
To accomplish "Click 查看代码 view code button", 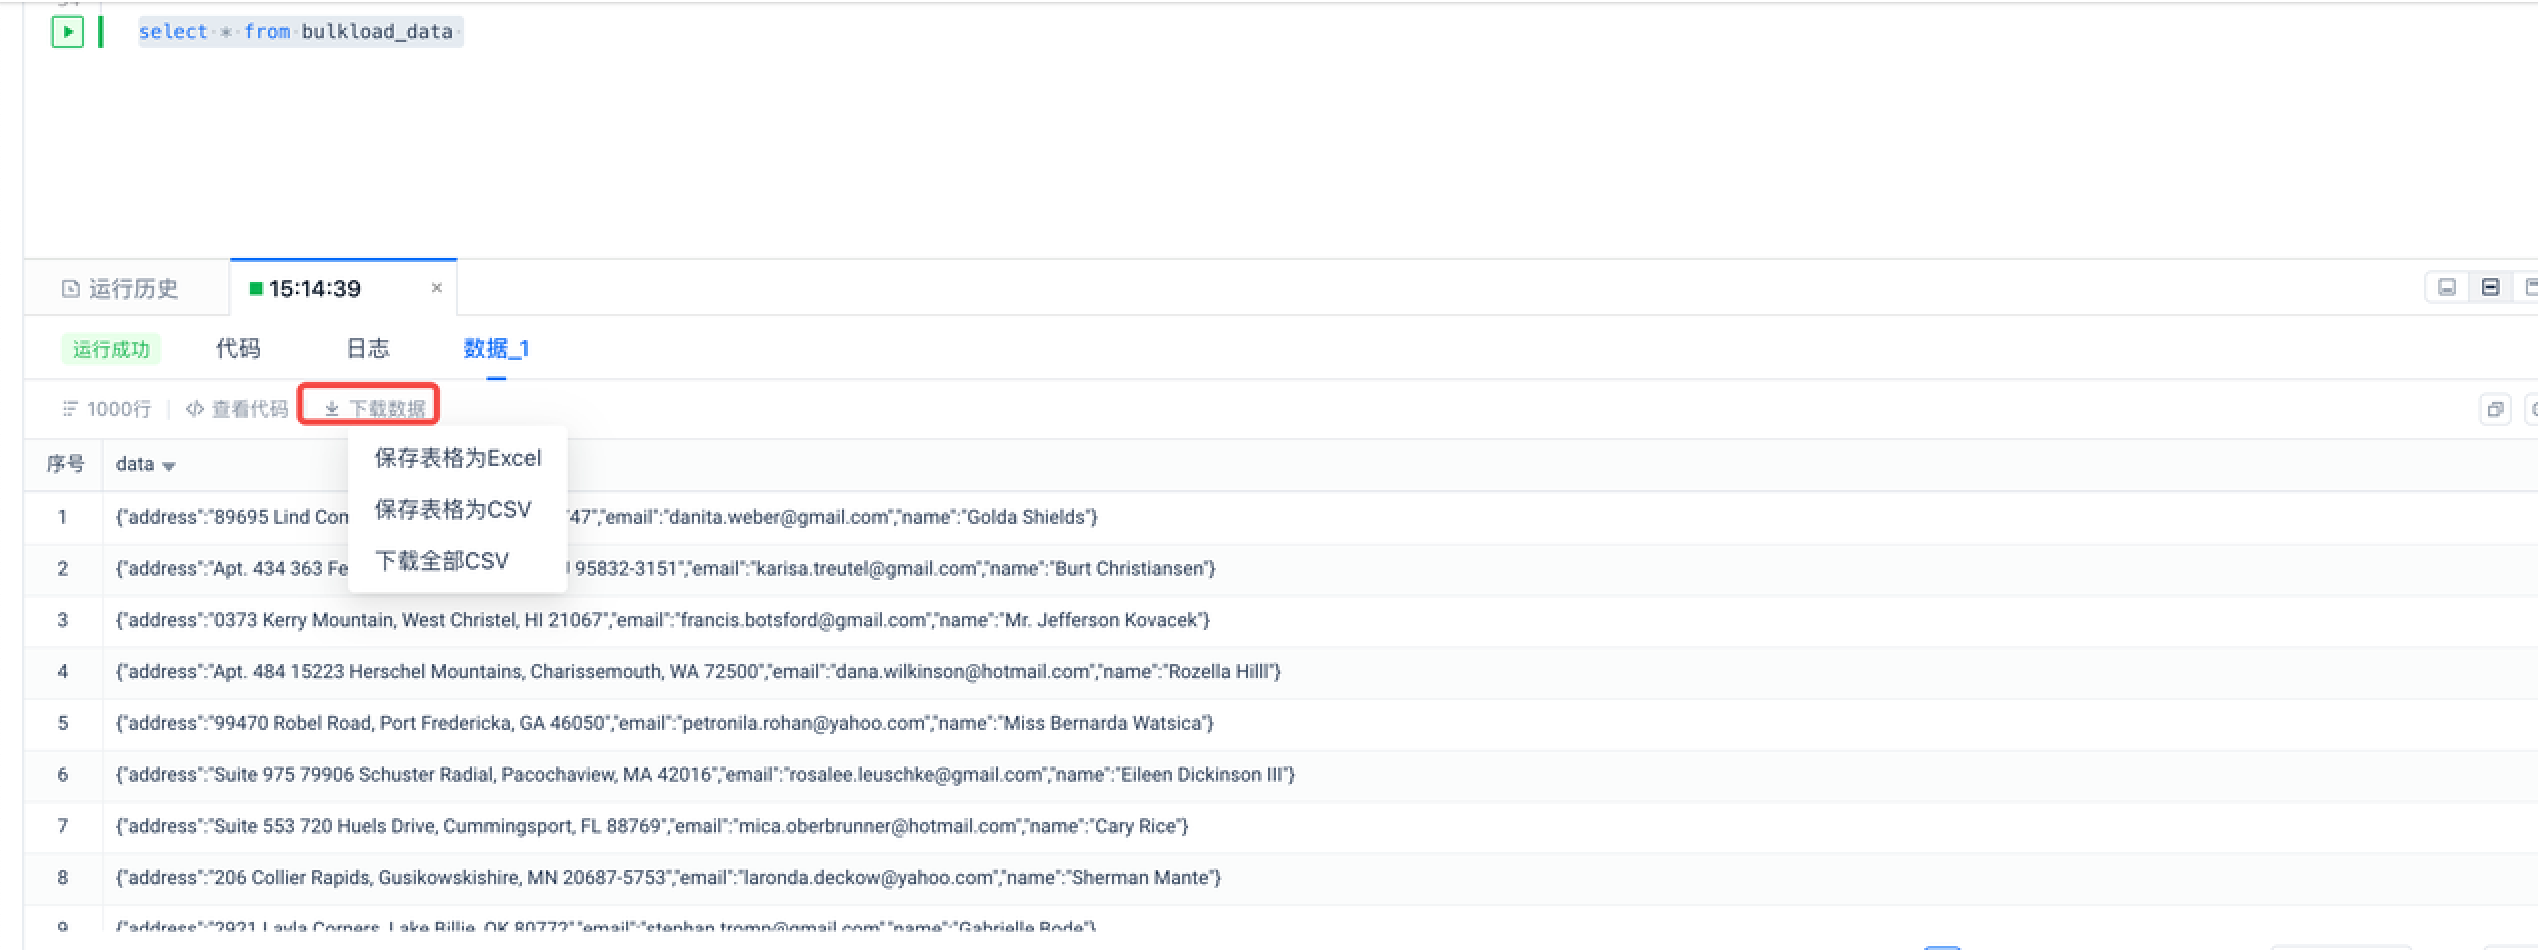I will (x=238, y=409).
